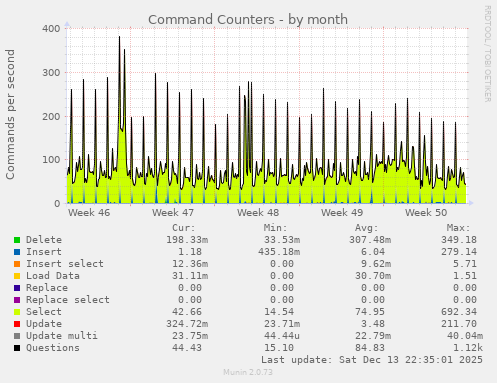The image size is (497, 383).
Task: Click Load Data average value 30.70m
Action: (x=373, y=276)
